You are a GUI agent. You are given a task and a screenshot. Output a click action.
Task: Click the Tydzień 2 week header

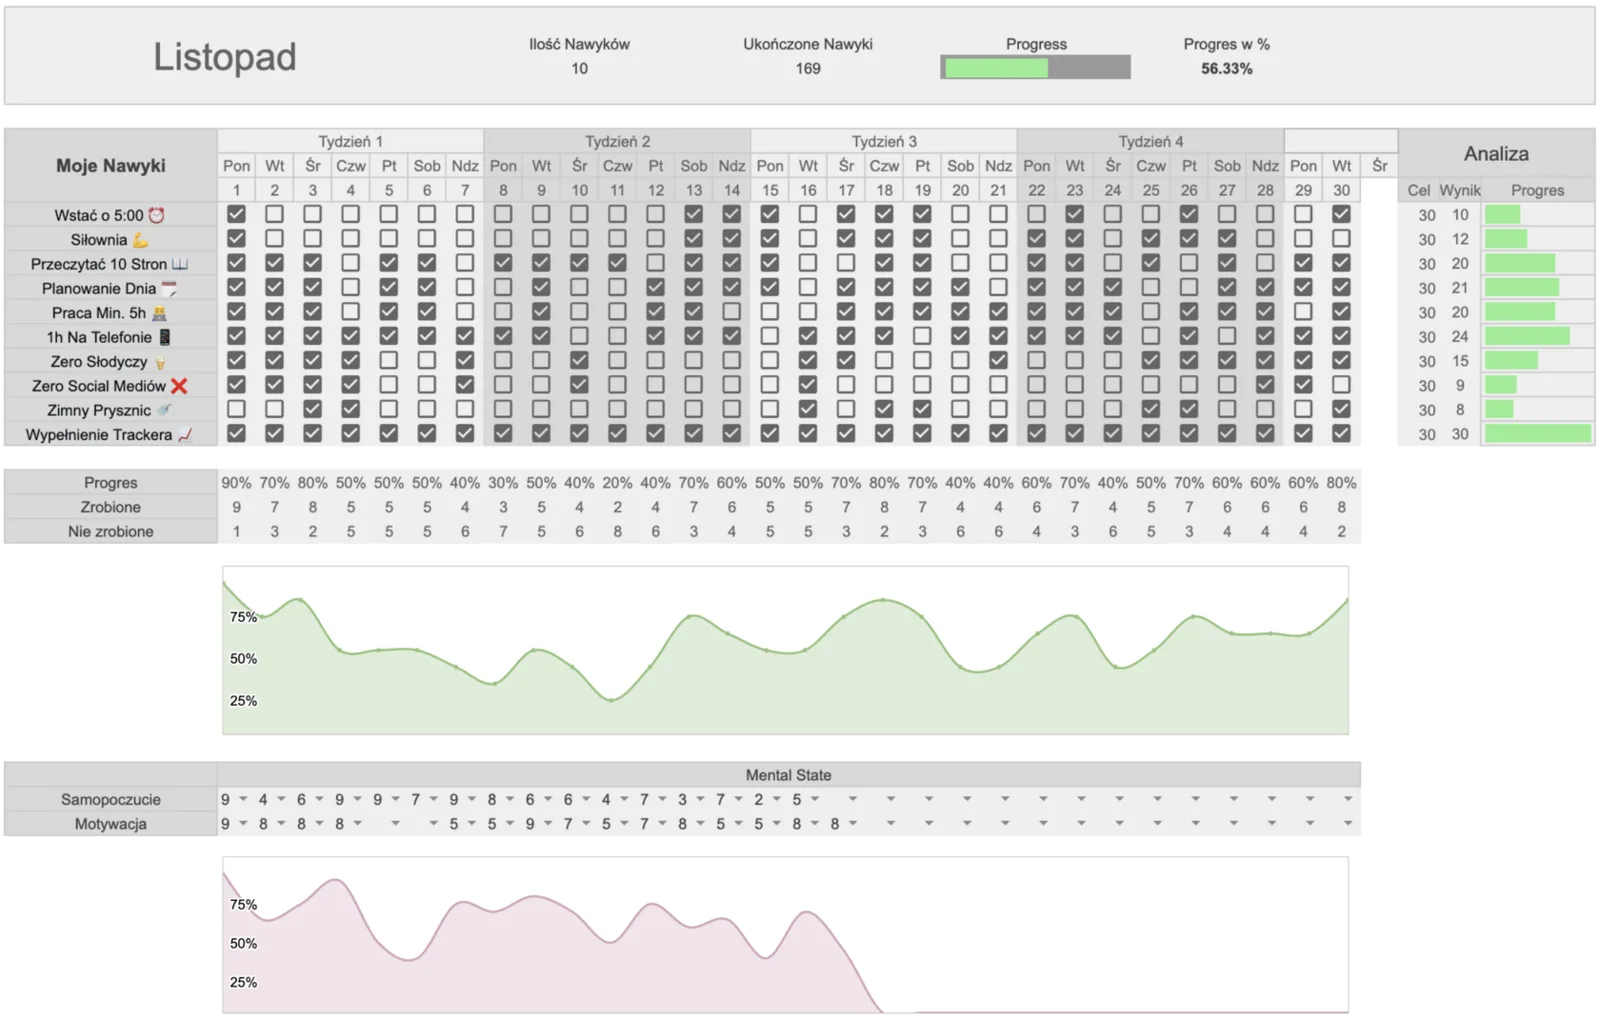point(617,141)
